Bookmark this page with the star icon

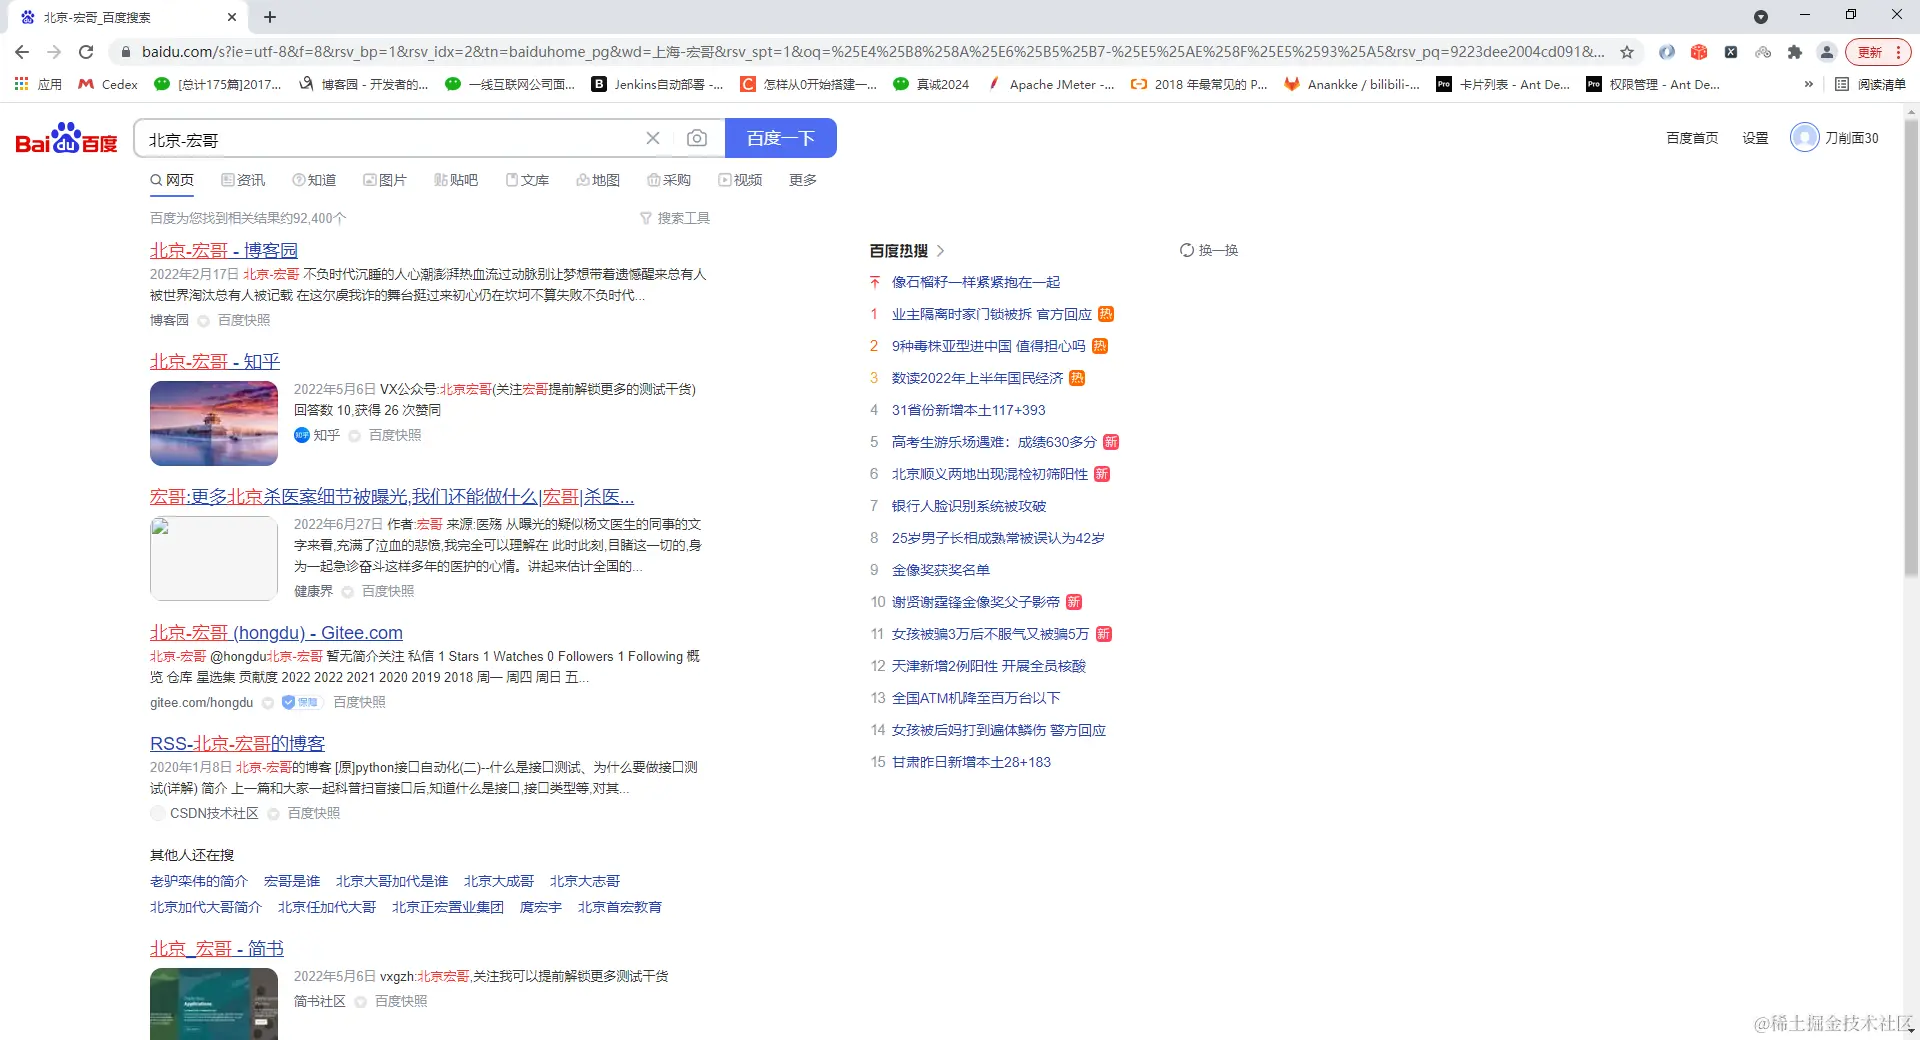1627,52
